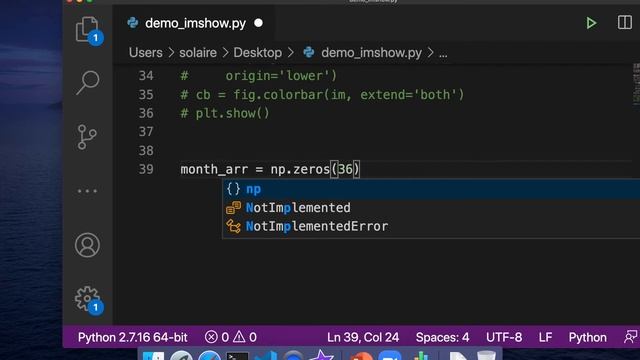This screenshot has width=640, height=360.
Task: Show additional views via ellipsis in activity bar
Action: (87, 191)
